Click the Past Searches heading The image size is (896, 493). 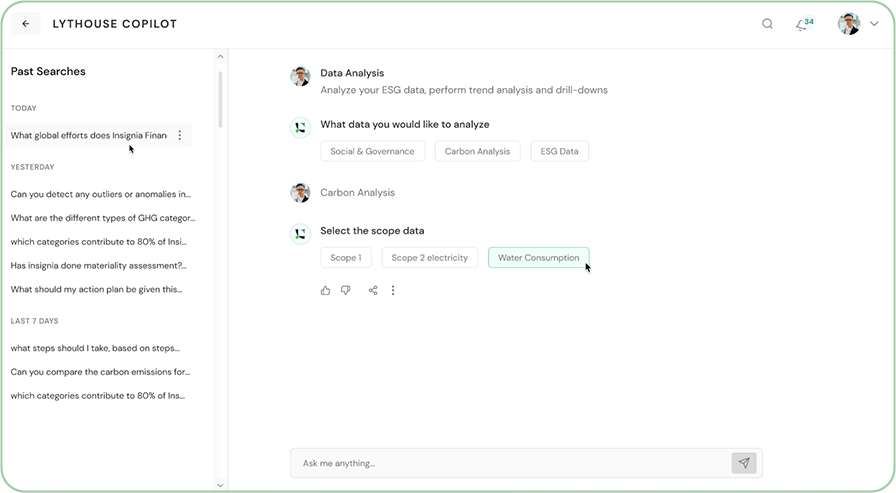48,71
